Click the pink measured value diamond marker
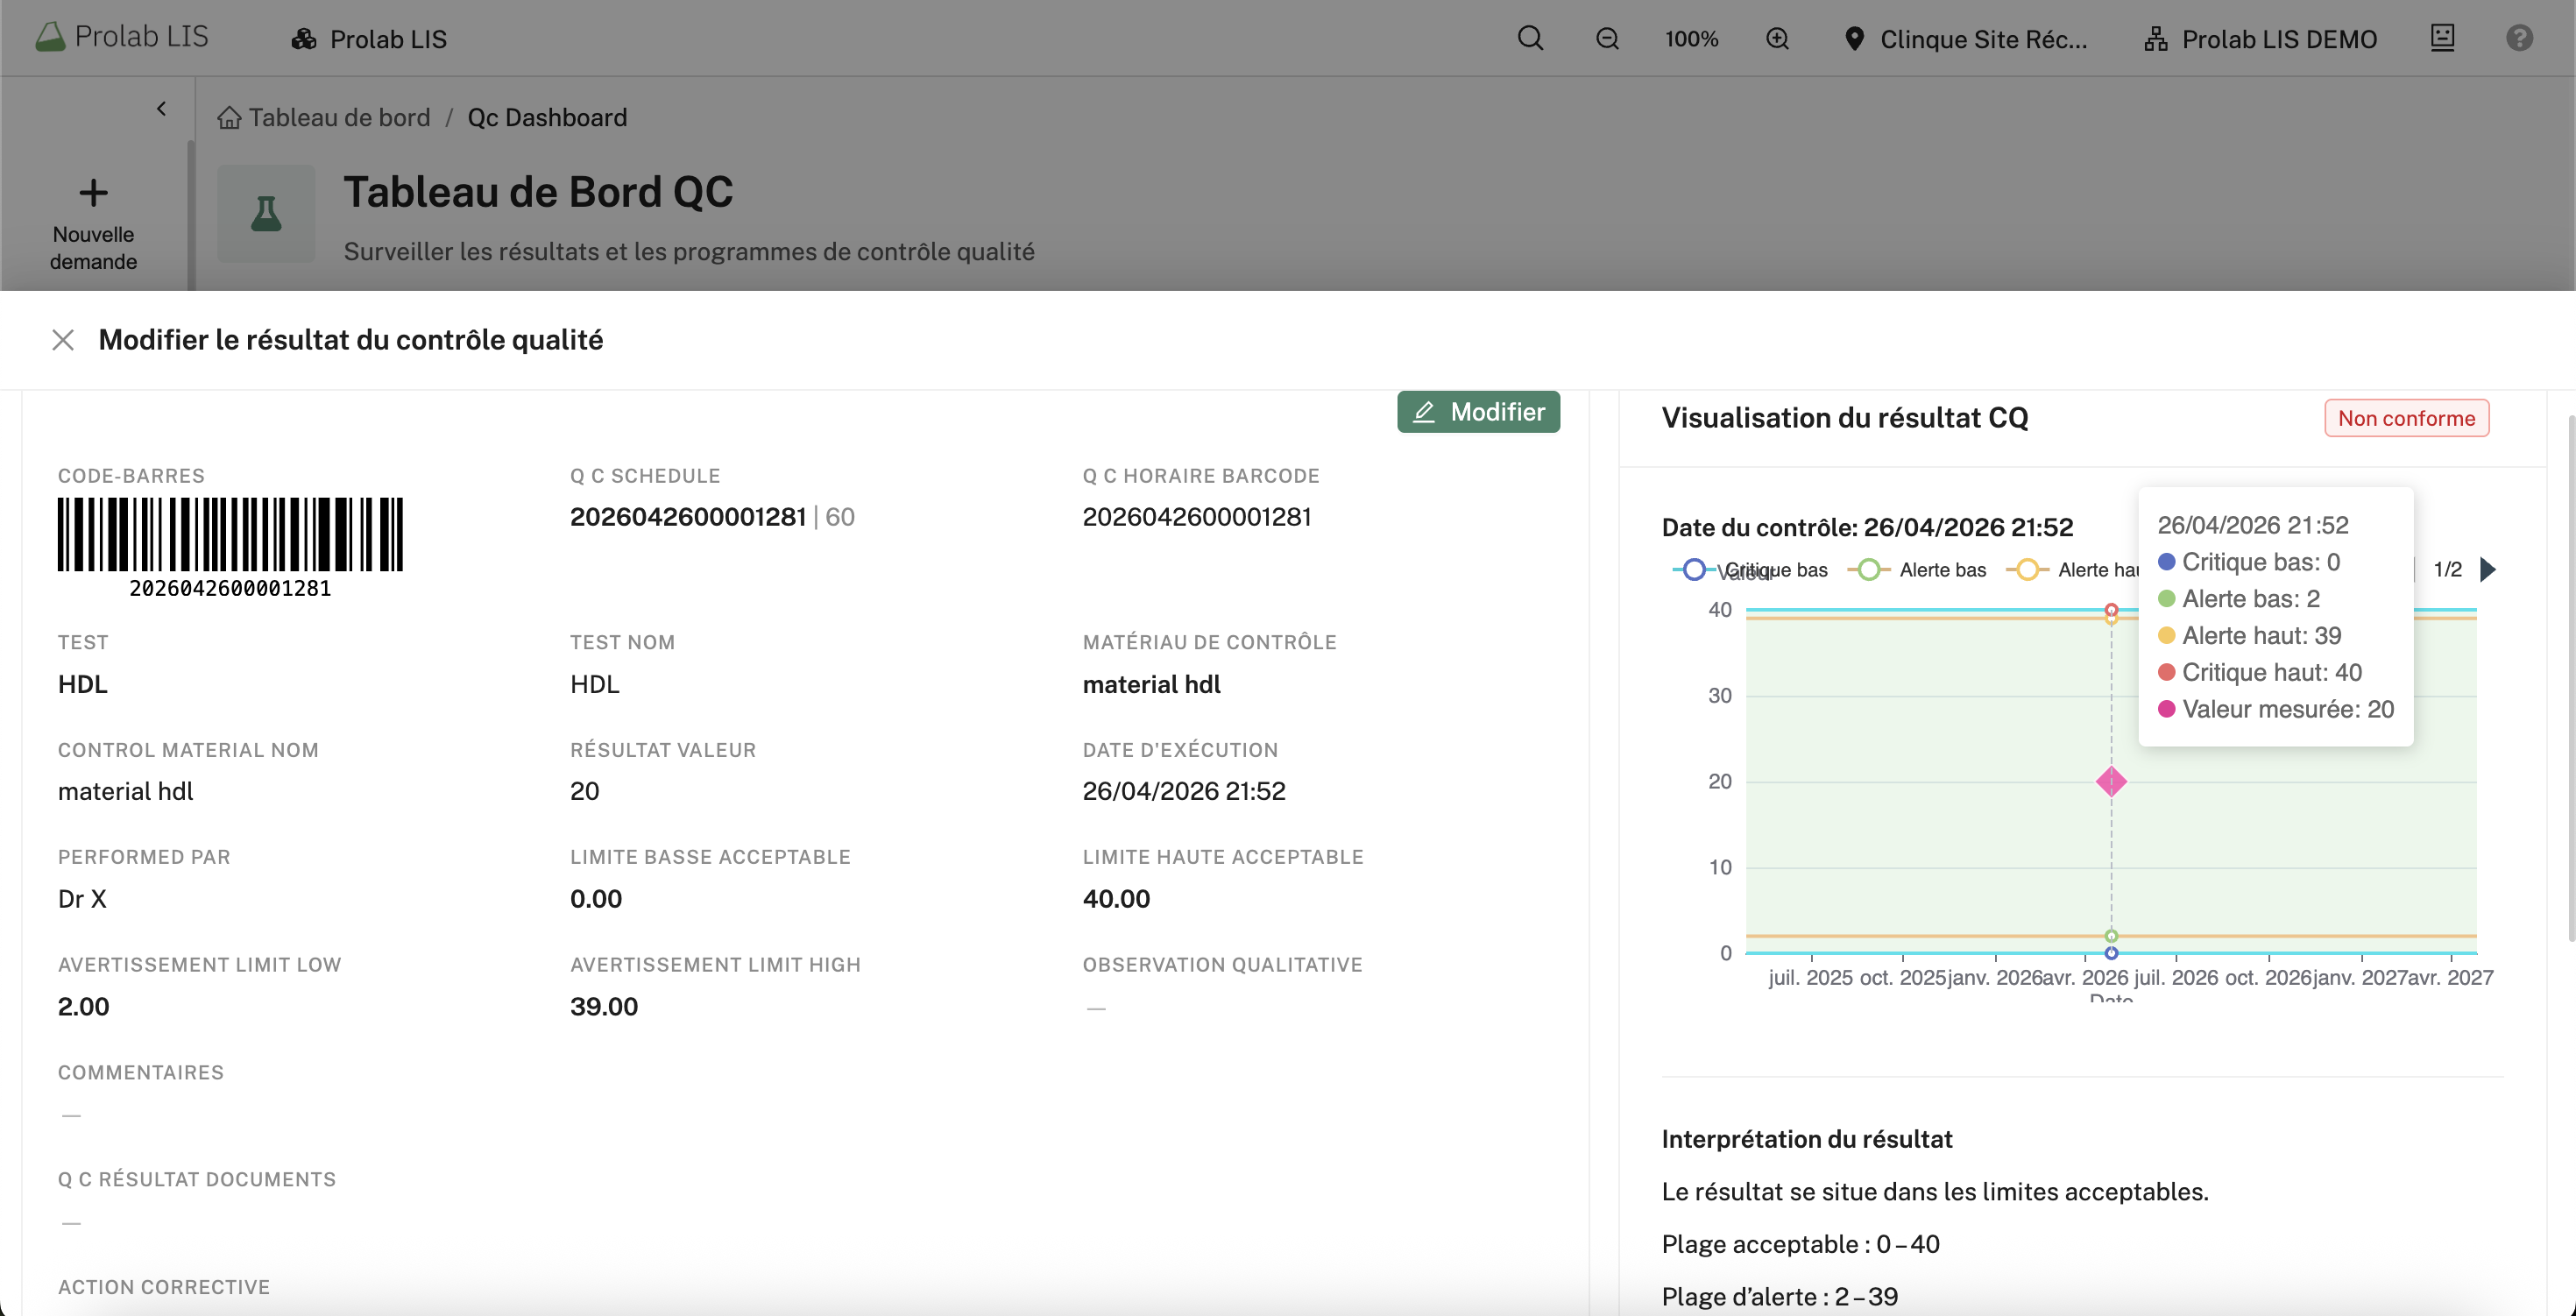This screenshot has width=2576, height=1316. tap(2111, 781)
